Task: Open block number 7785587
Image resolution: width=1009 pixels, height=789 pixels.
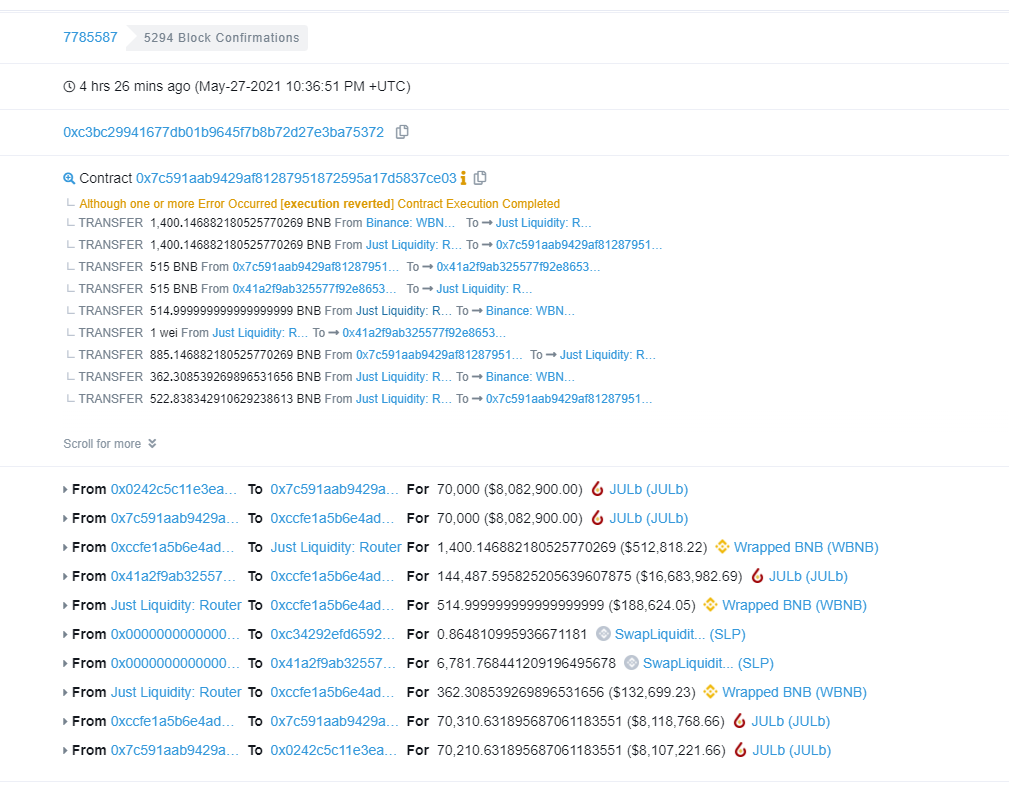Action: click(90, 37)
